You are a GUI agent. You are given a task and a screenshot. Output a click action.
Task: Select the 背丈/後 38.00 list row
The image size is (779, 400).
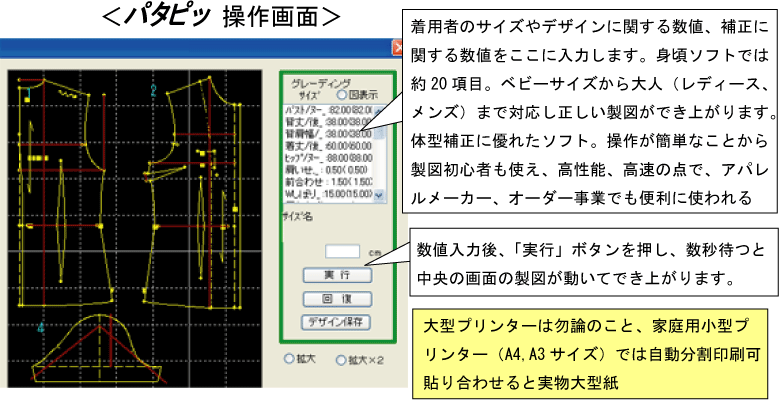point(328,123)
